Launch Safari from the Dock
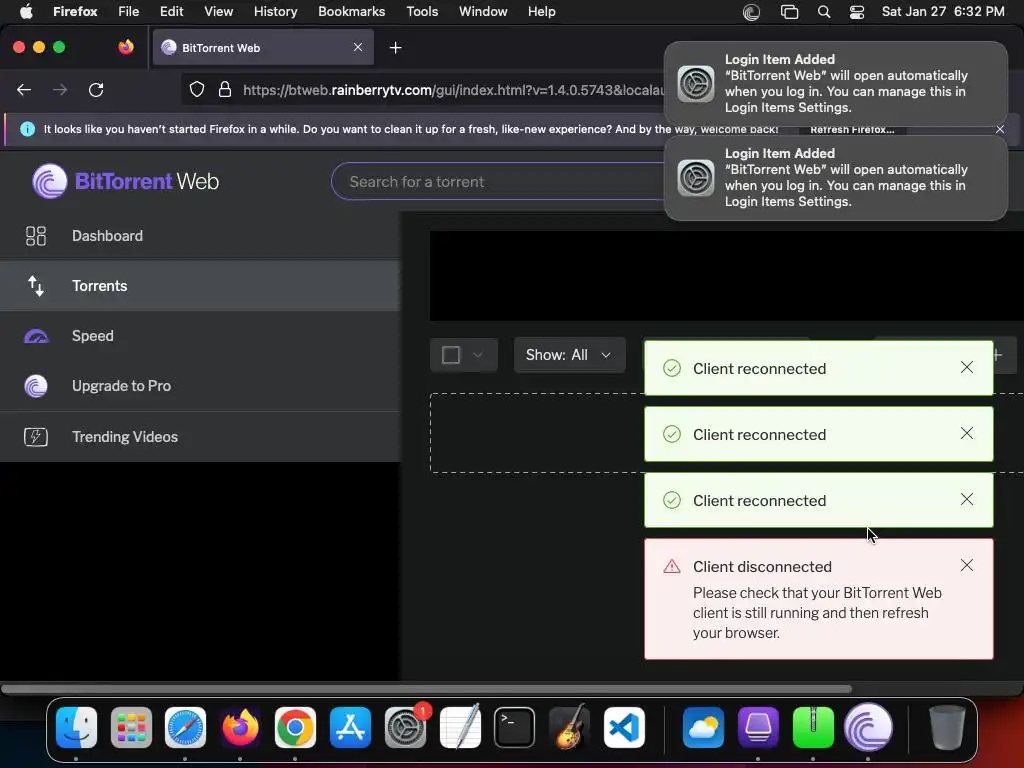 point(185,728)
